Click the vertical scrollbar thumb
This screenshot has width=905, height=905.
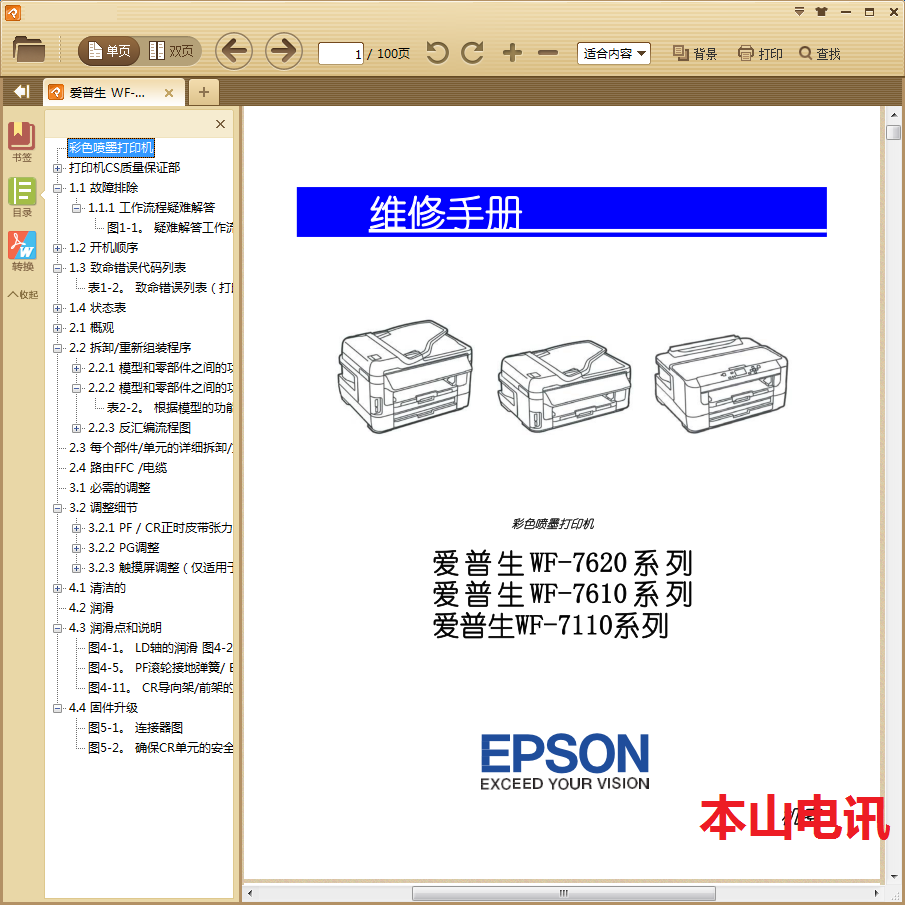(x=893, y=132)
